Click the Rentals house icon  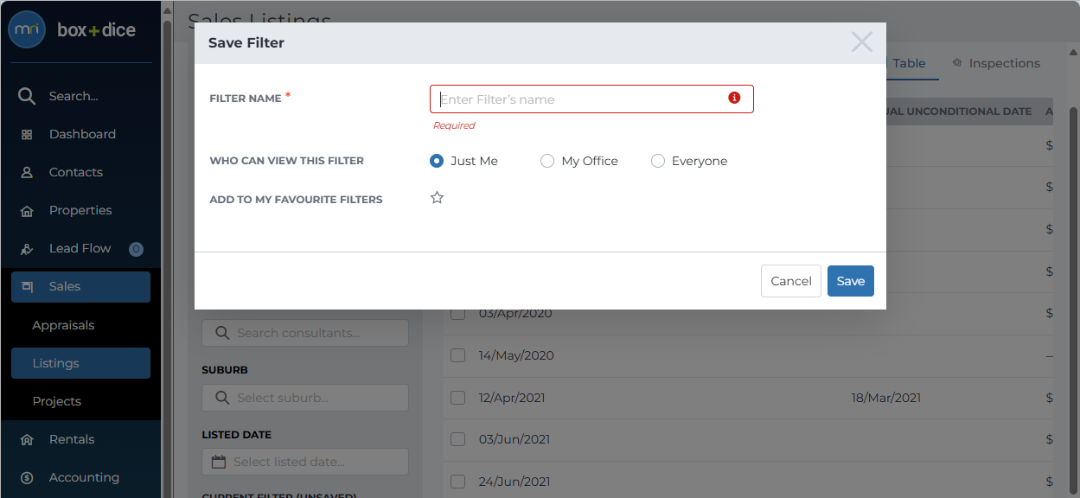tap(27, 439)
